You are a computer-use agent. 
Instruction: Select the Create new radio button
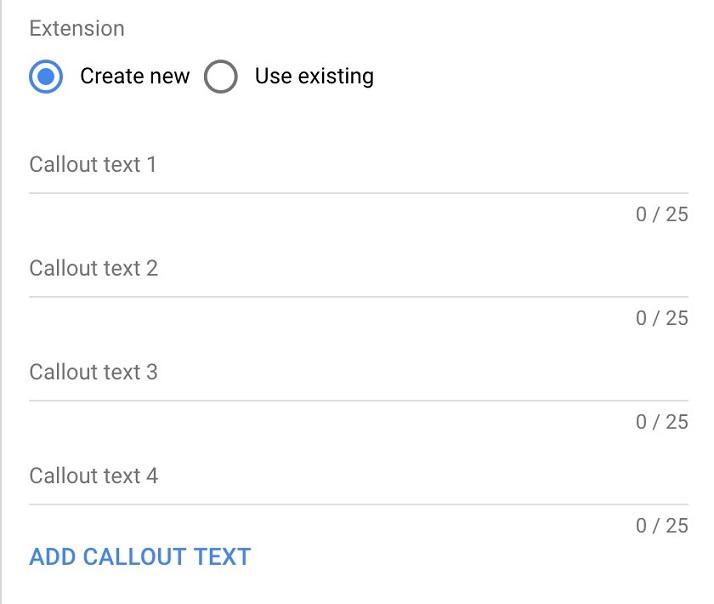pyautogui.click(x=46, y=77)
